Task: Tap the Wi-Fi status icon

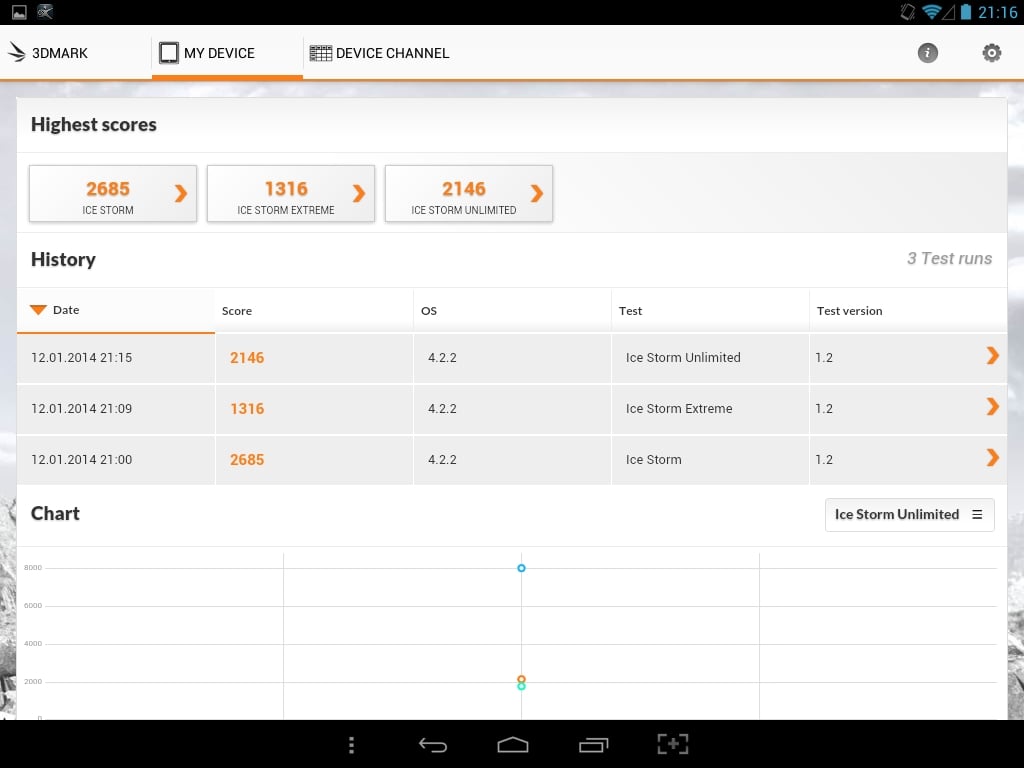Action: 932,12
